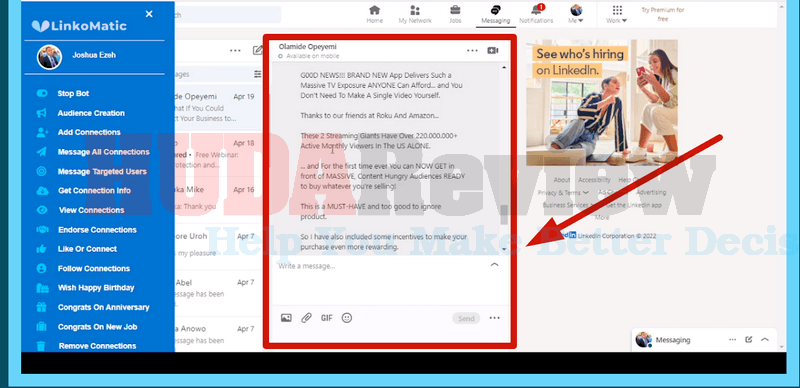800x388 pixels.
Task: Expand the message compose box chevron
Action: [494, 265]
